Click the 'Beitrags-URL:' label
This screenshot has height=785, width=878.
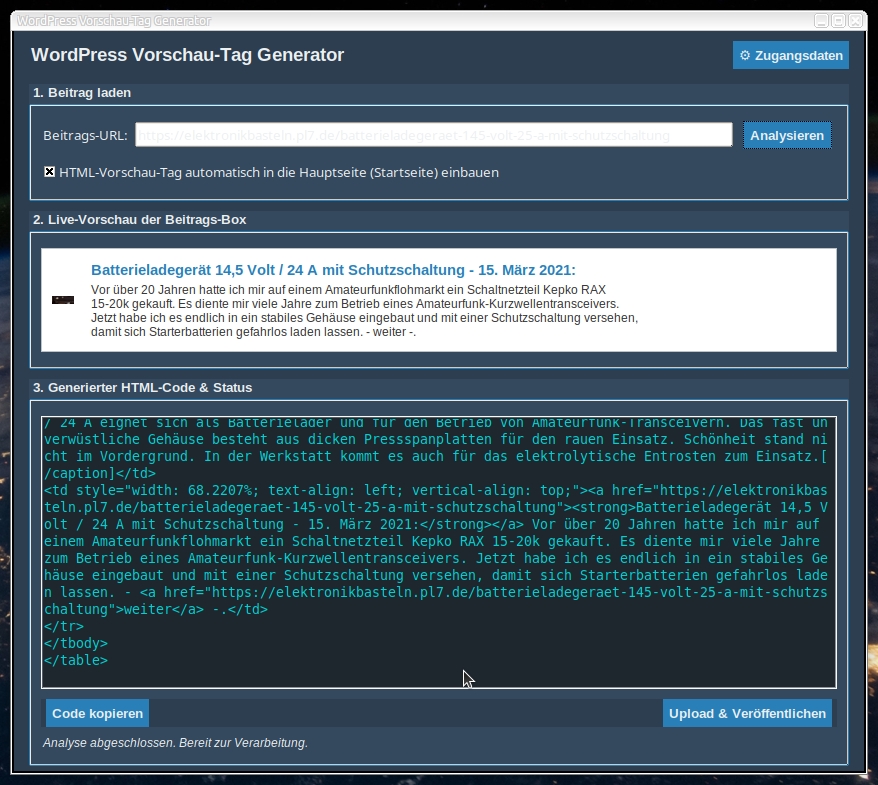(x=85, y=135)
